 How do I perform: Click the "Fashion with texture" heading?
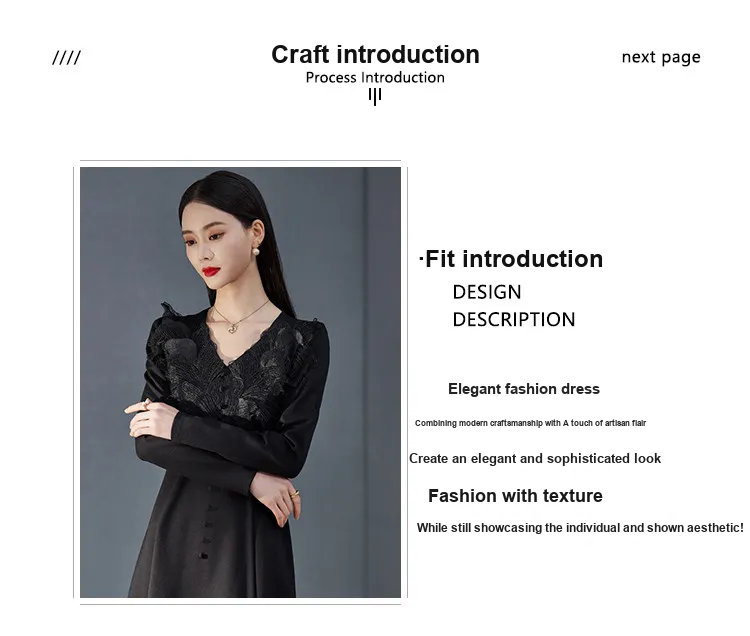coord(515,496)
